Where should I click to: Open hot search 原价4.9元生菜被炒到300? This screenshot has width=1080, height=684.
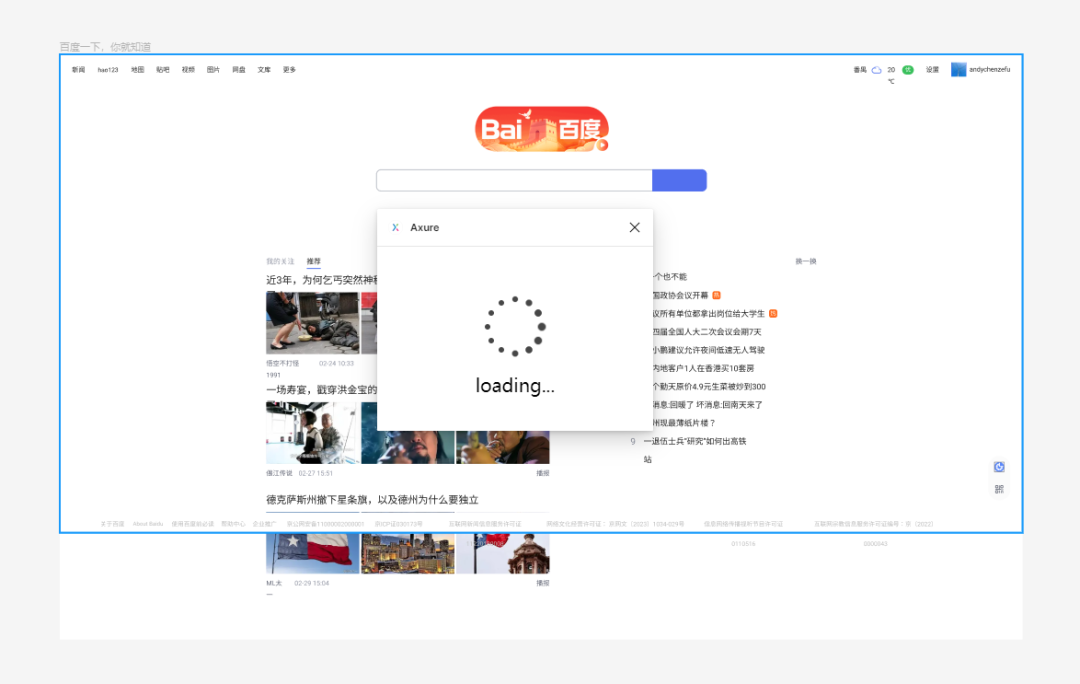coord(709,386)
